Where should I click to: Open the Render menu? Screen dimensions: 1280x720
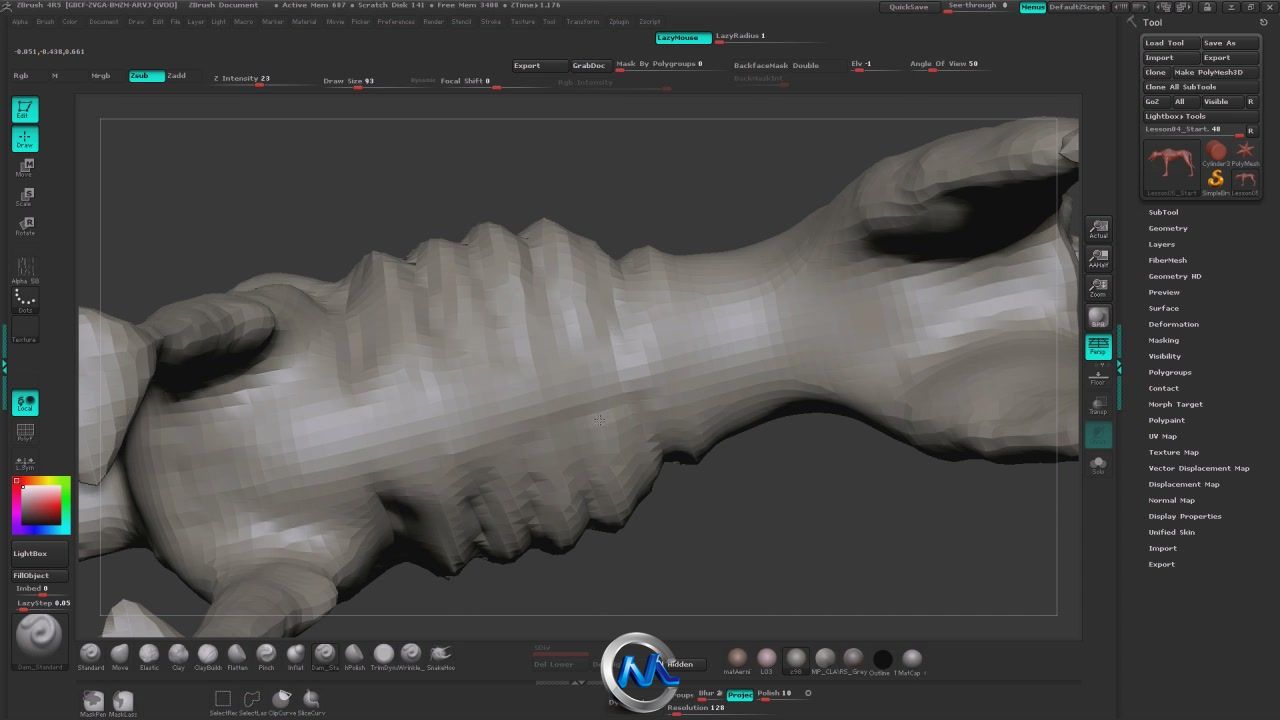coord(433,21)
